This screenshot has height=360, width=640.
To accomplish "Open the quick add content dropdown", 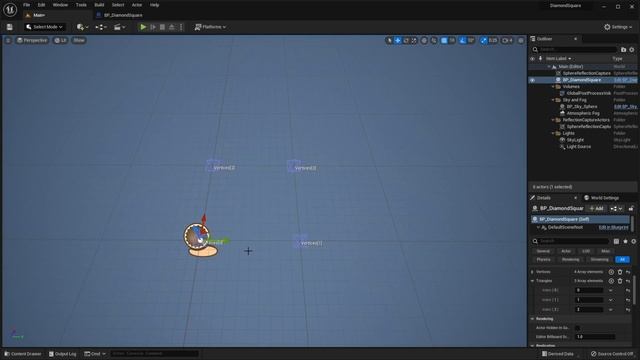I will (x=82, y=27).
